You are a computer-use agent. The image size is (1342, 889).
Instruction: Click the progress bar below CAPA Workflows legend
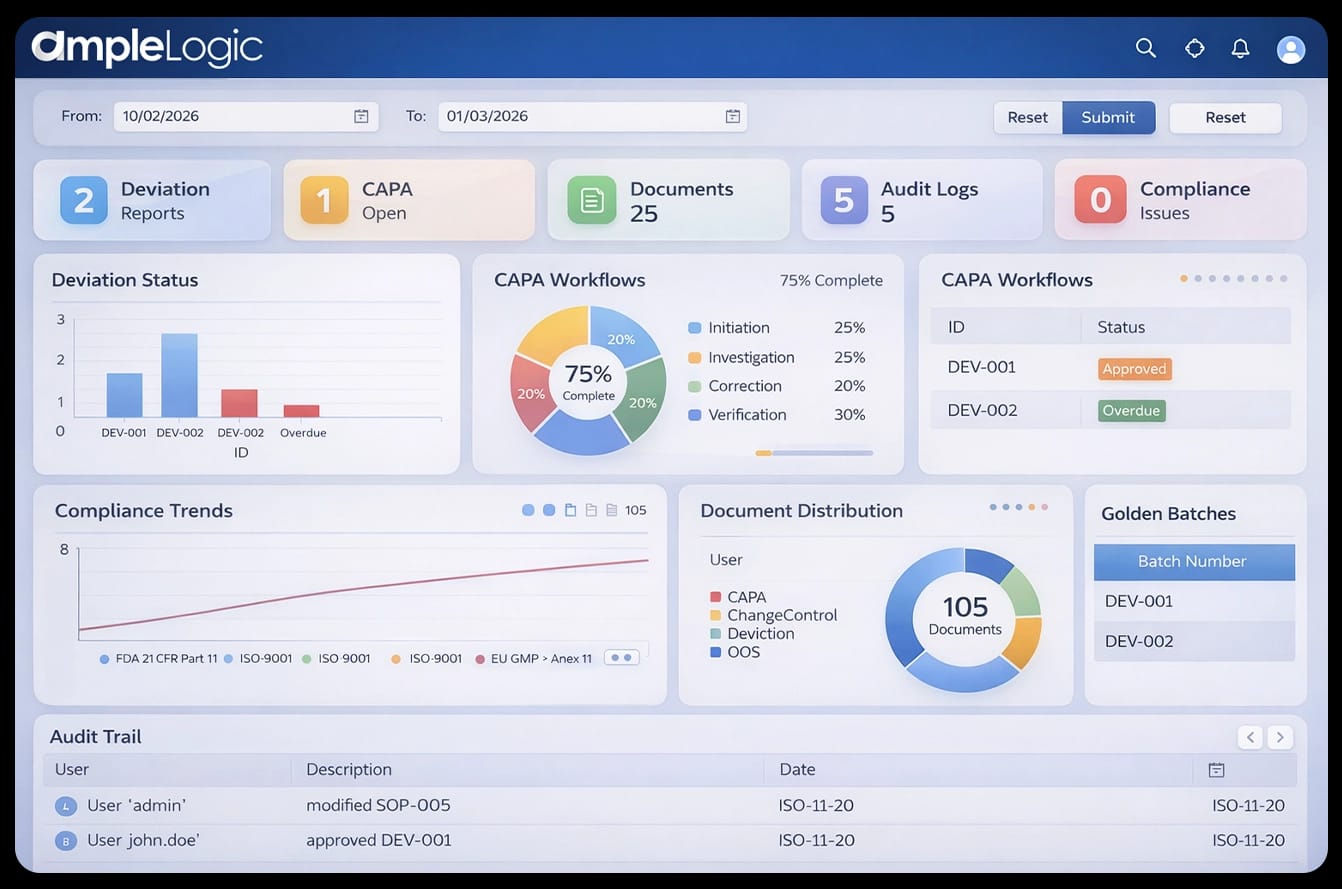(814, 453)
